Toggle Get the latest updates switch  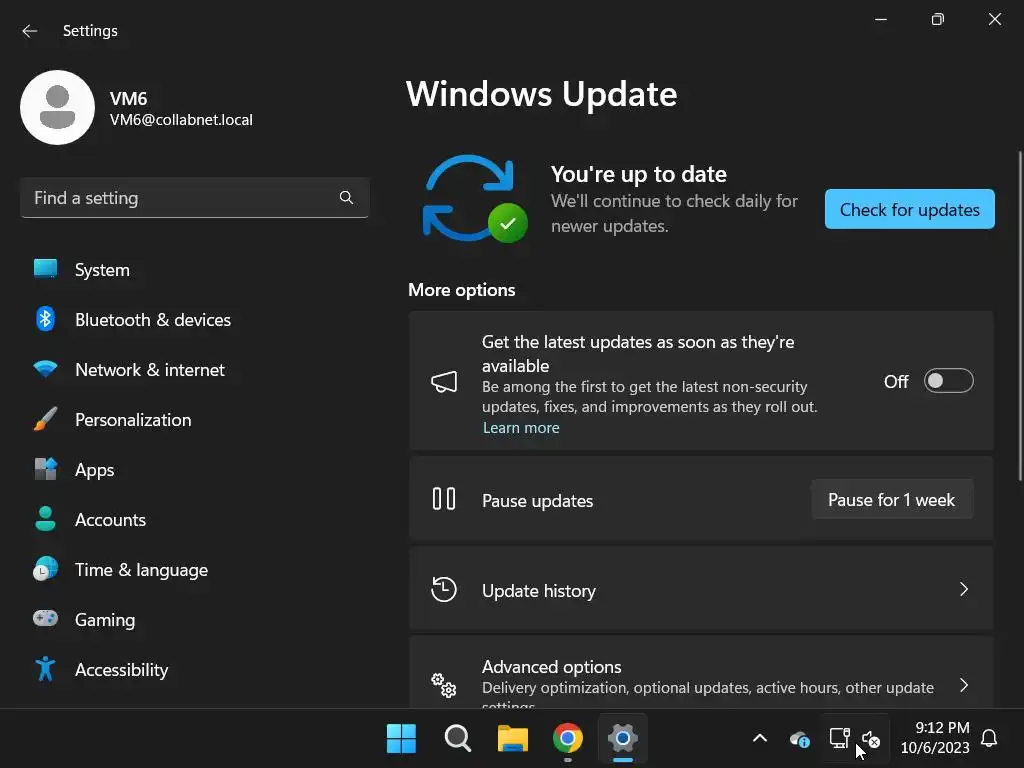pos(948,381)
